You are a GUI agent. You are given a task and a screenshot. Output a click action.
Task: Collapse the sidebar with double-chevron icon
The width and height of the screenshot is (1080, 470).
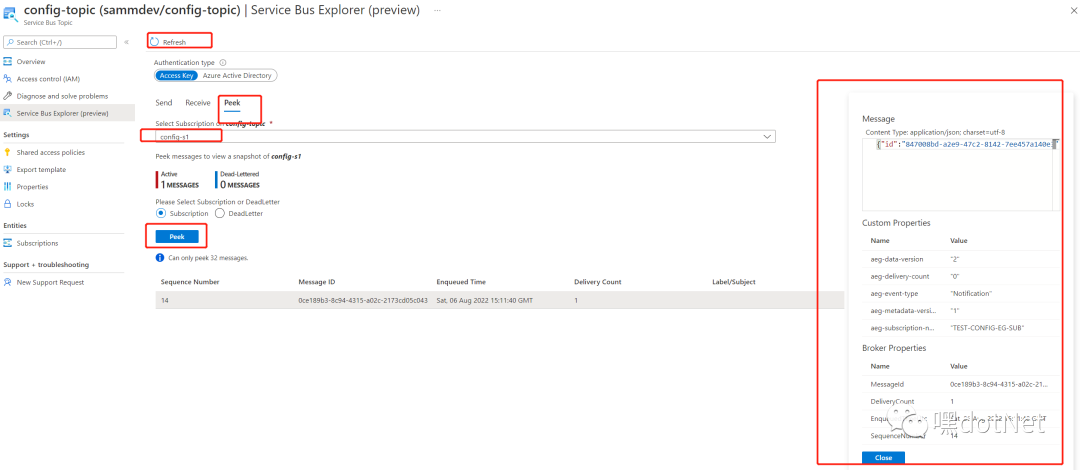(x=126, y=42)
